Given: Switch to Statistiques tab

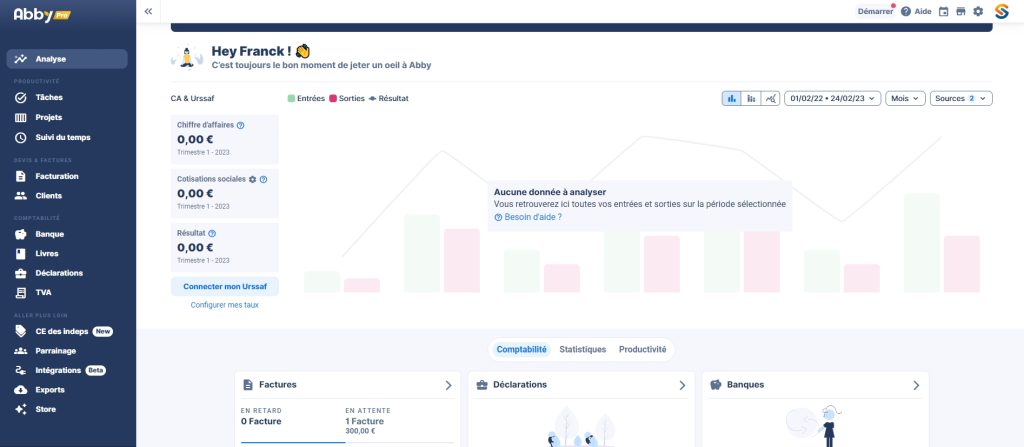Looking at the screenshot, I should pyautogui.click(x=583, y=350).
